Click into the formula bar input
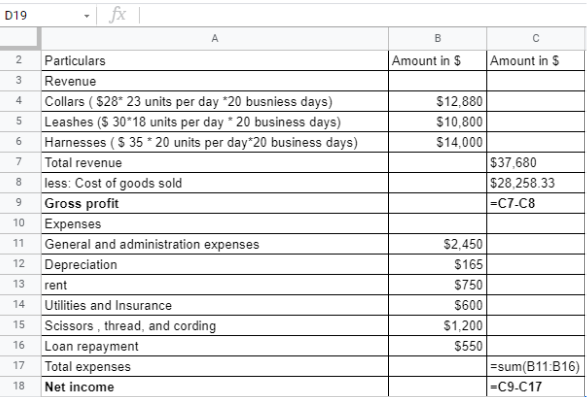 [x=363, y=15]
